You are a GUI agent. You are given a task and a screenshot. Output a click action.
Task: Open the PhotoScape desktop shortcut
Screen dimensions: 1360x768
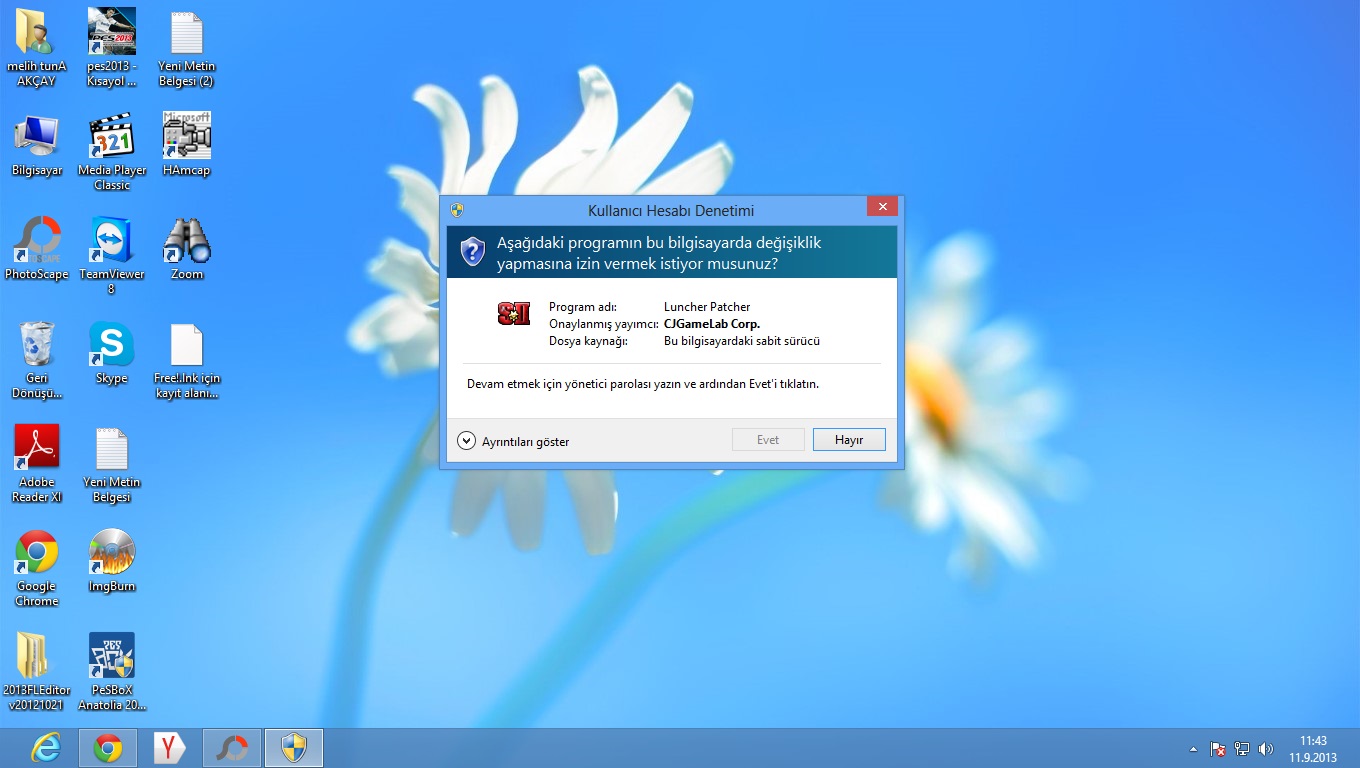[37, 242]
